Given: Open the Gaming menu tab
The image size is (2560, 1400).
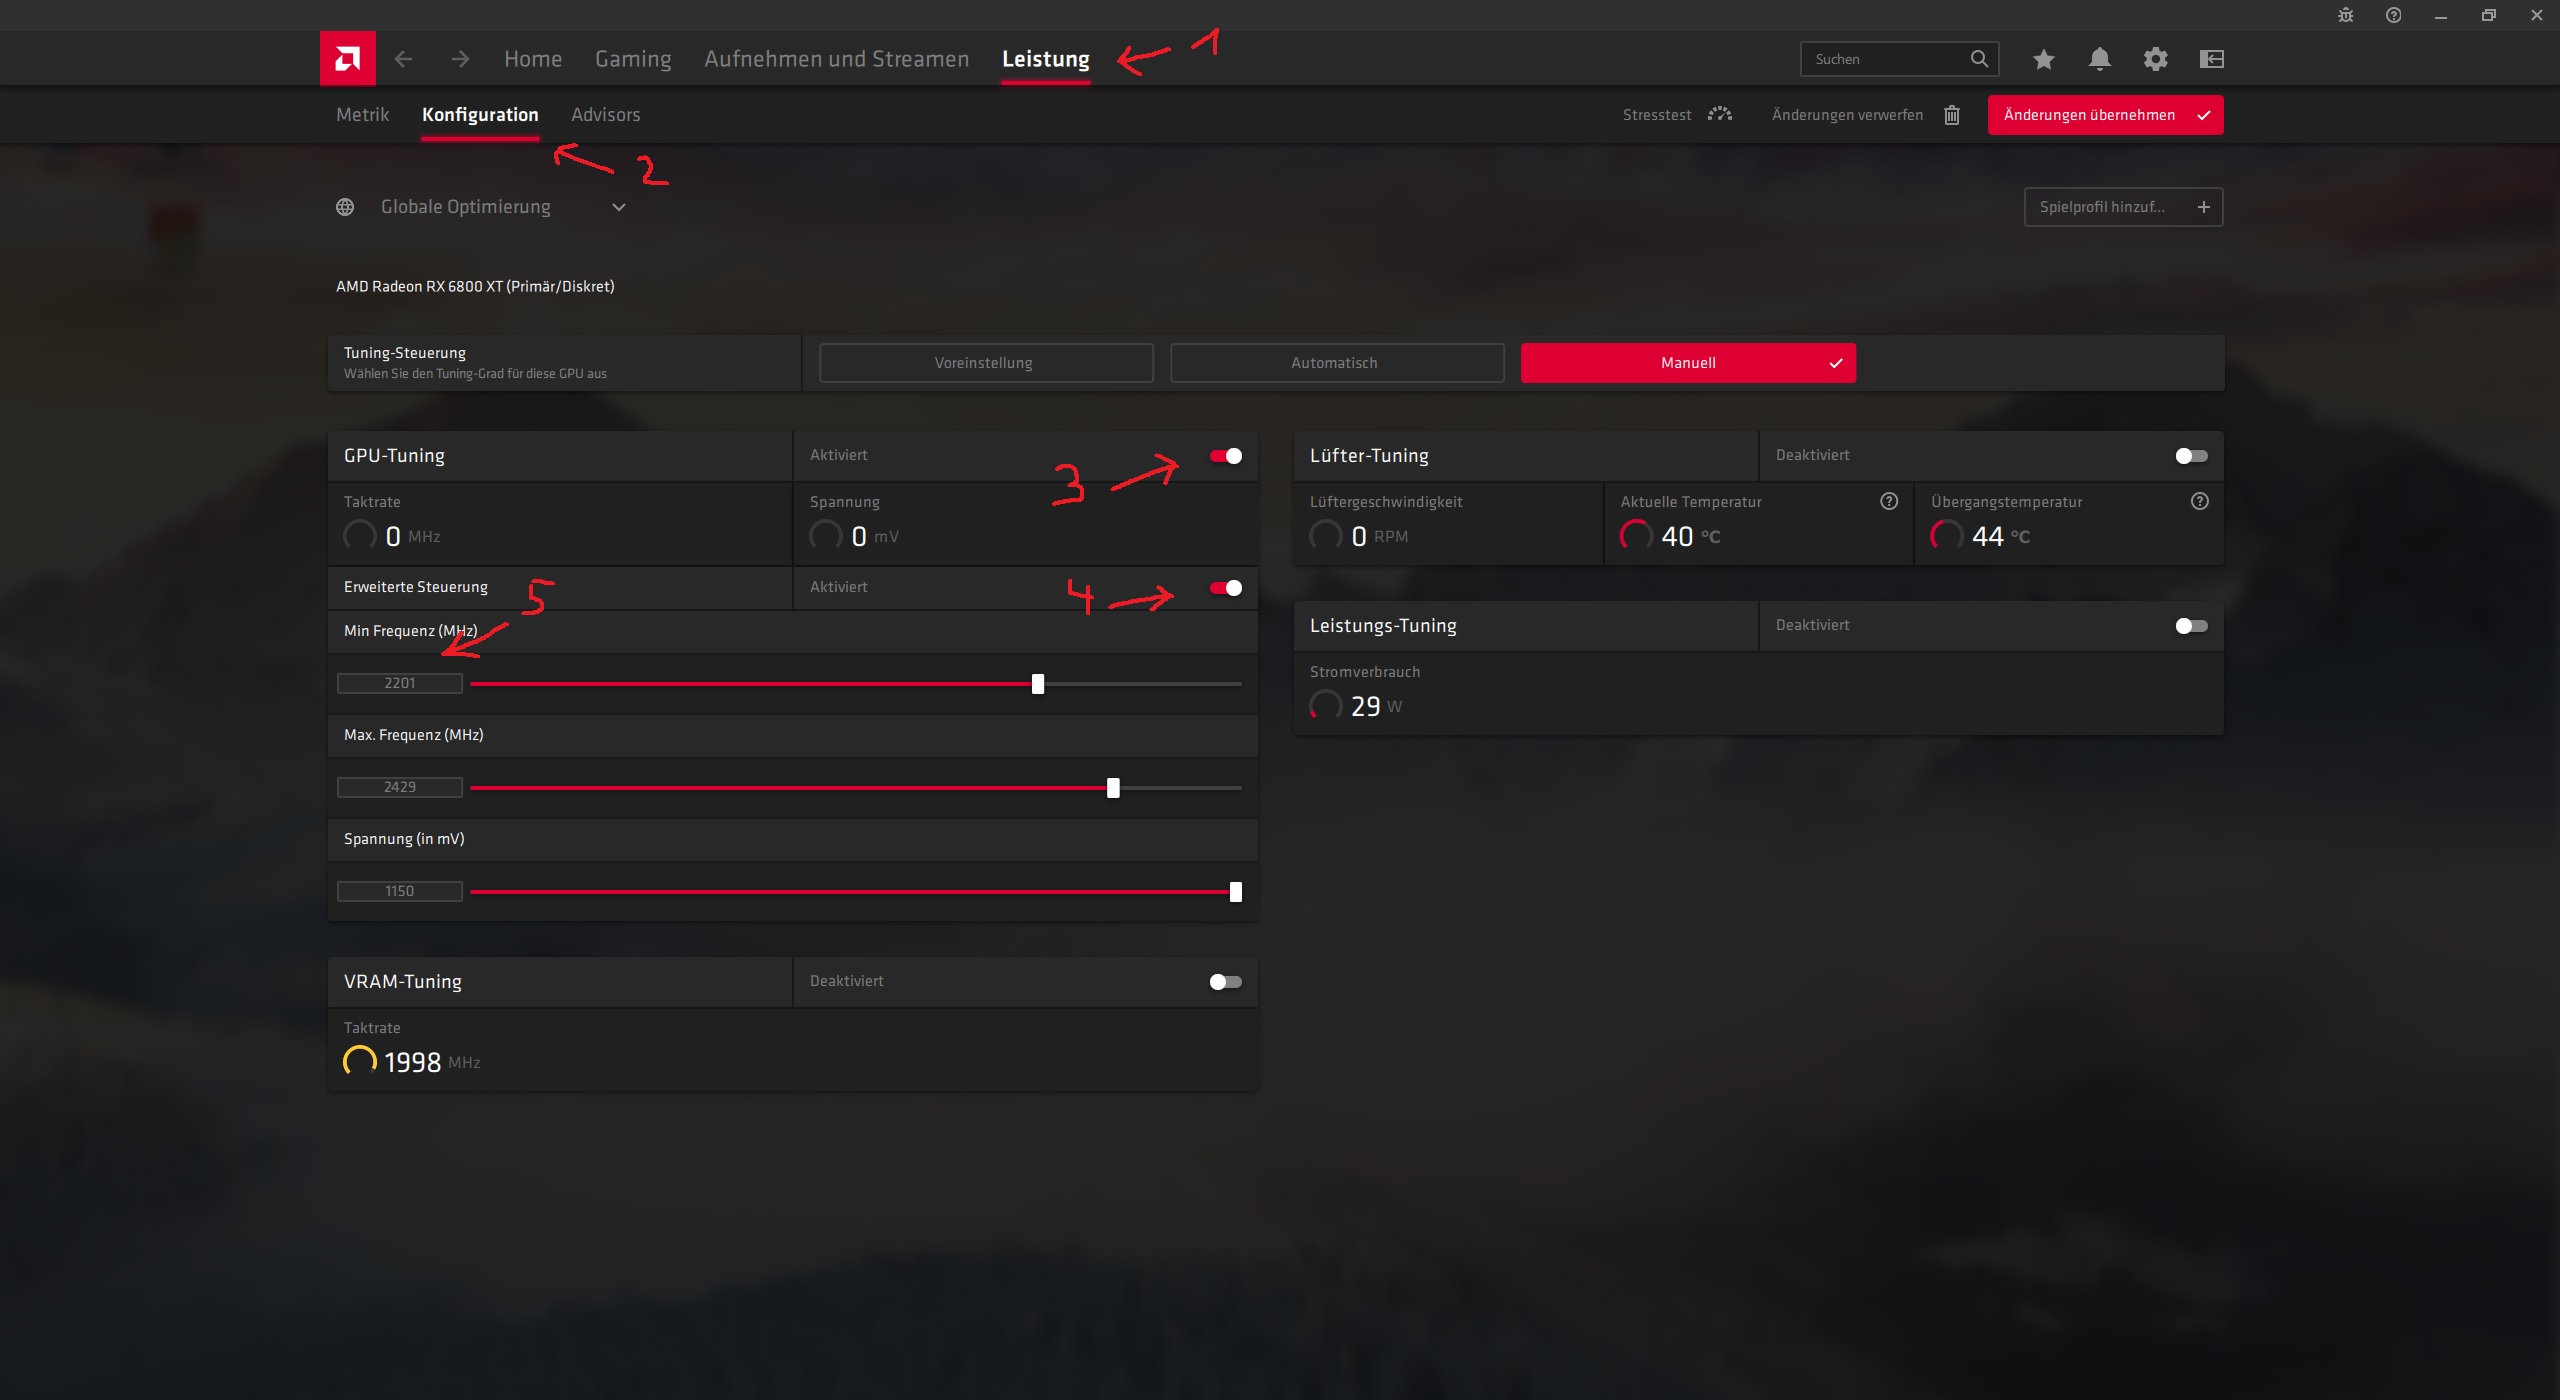Looking at the screenshot, I should [632, 59].
